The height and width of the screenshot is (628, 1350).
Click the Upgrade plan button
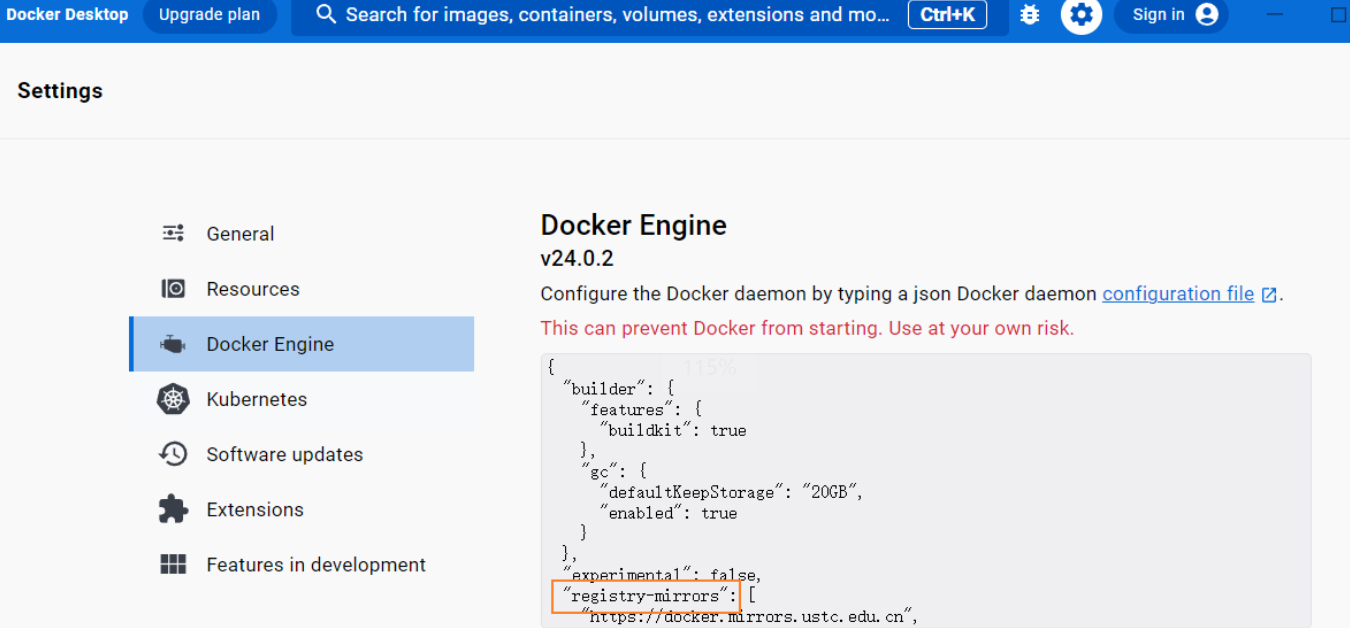coord(209,15)
